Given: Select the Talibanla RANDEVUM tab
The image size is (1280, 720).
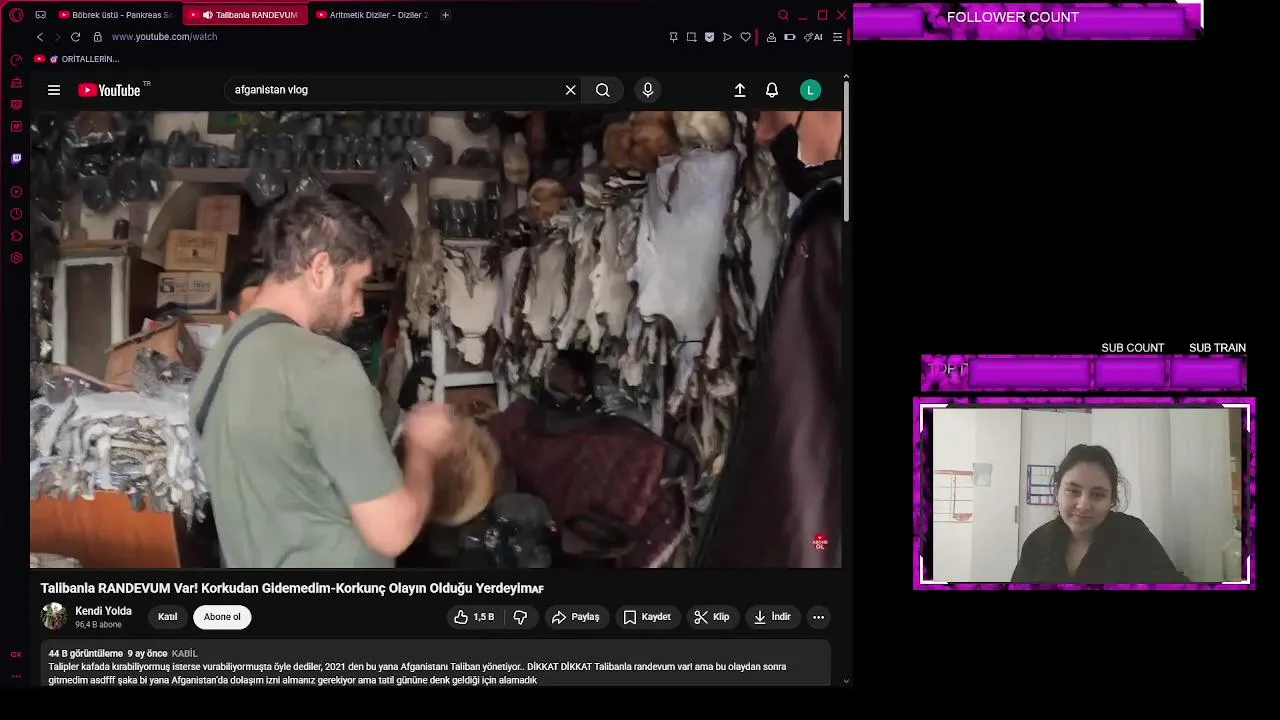Looking at the screenshot, I should [245, 15].
